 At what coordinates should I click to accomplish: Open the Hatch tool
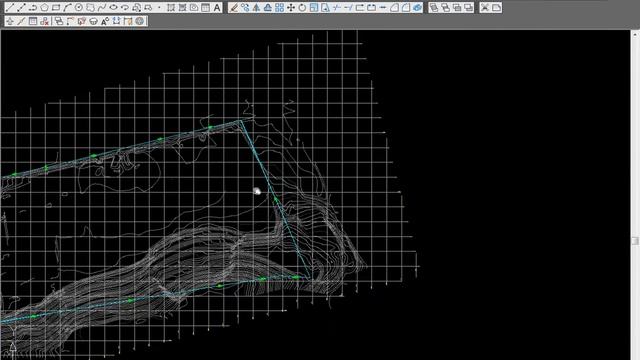pos(171,8)
